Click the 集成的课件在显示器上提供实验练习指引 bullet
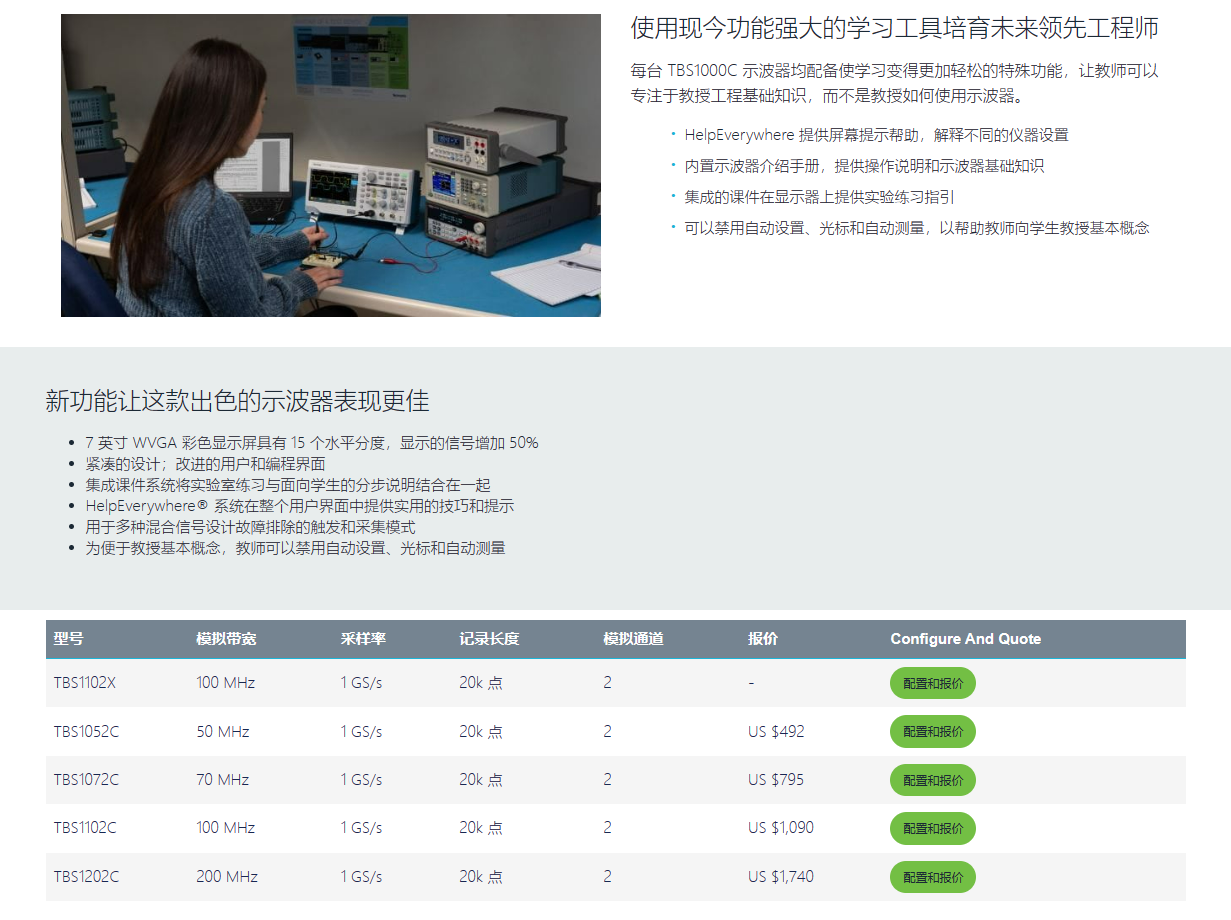Viewport: 1231px width, 920px height. pyautogui.click(x=819, y=197)
